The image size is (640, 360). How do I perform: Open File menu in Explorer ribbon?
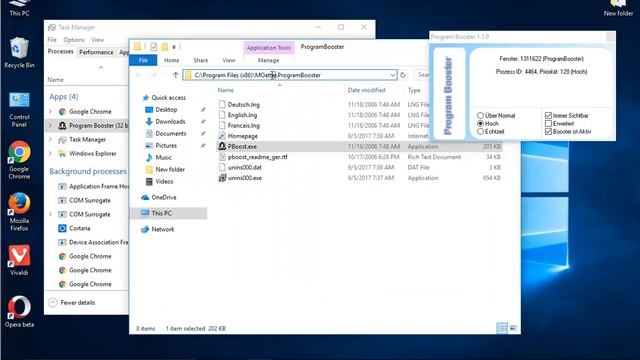pos(143,60)
